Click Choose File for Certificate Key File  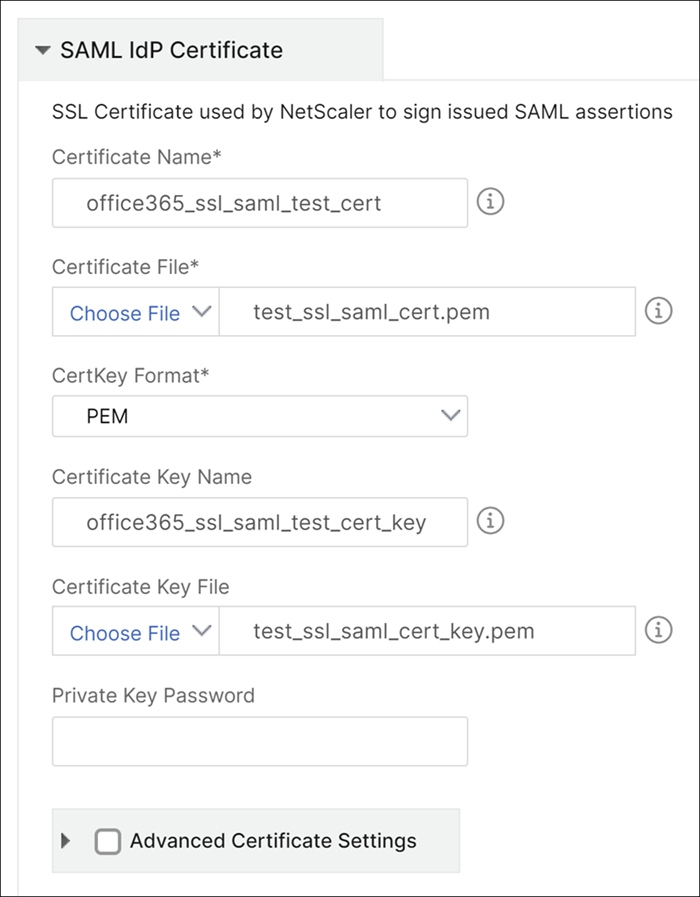125,632
